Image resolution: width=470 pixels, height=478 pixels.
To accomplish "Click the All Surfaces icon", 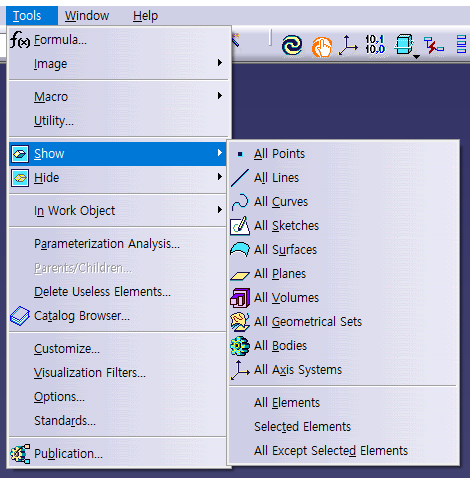I will coord(240,250).
